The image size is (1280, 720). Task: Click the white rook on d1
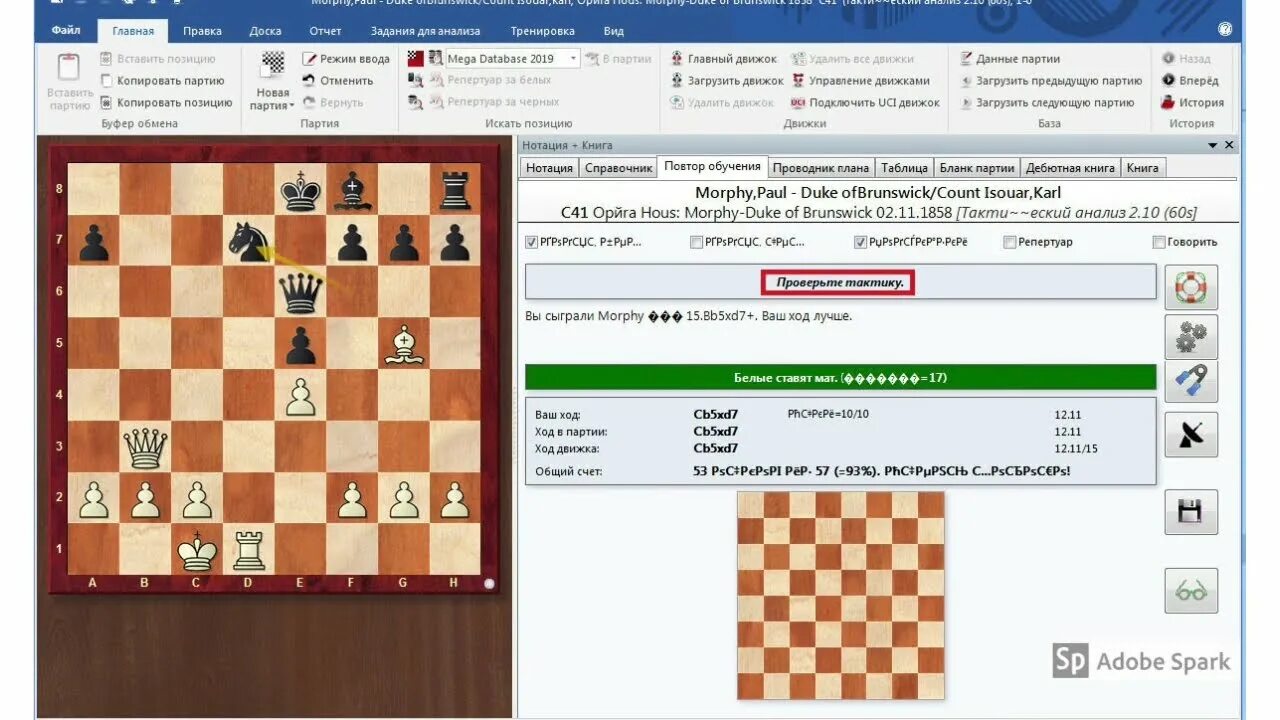coord(248,552)
